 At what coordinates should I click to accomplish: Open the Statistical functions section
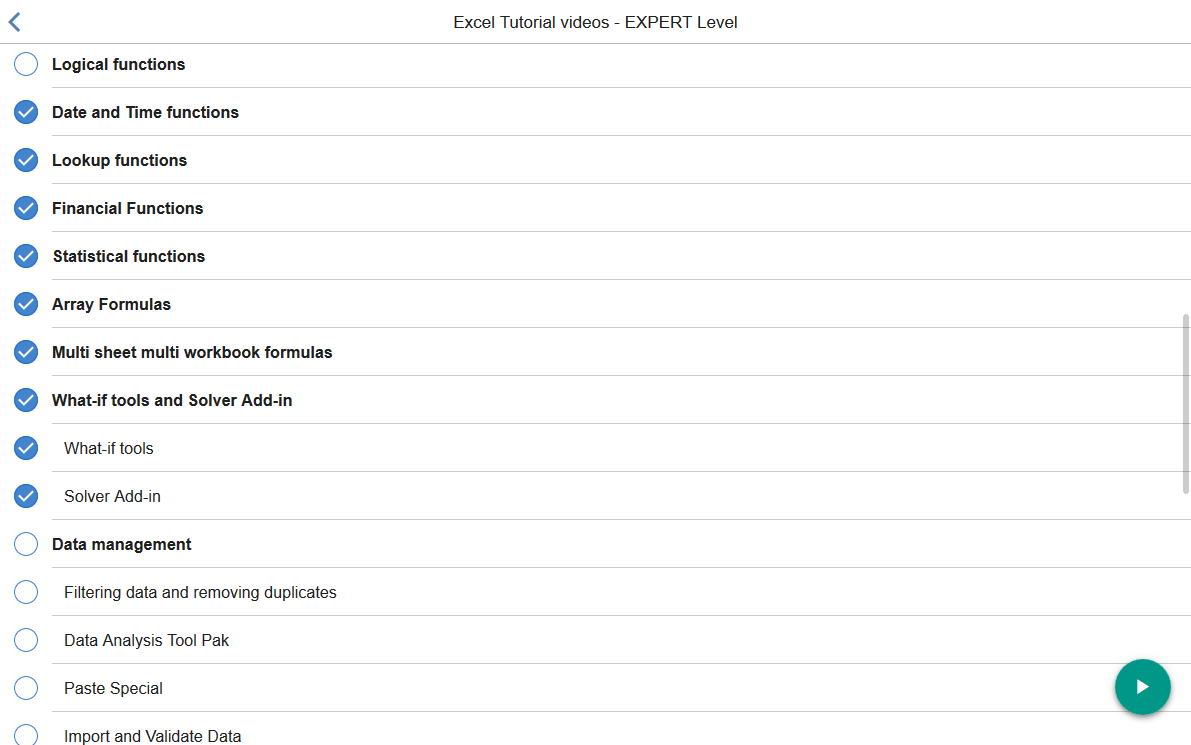(128, 256)
